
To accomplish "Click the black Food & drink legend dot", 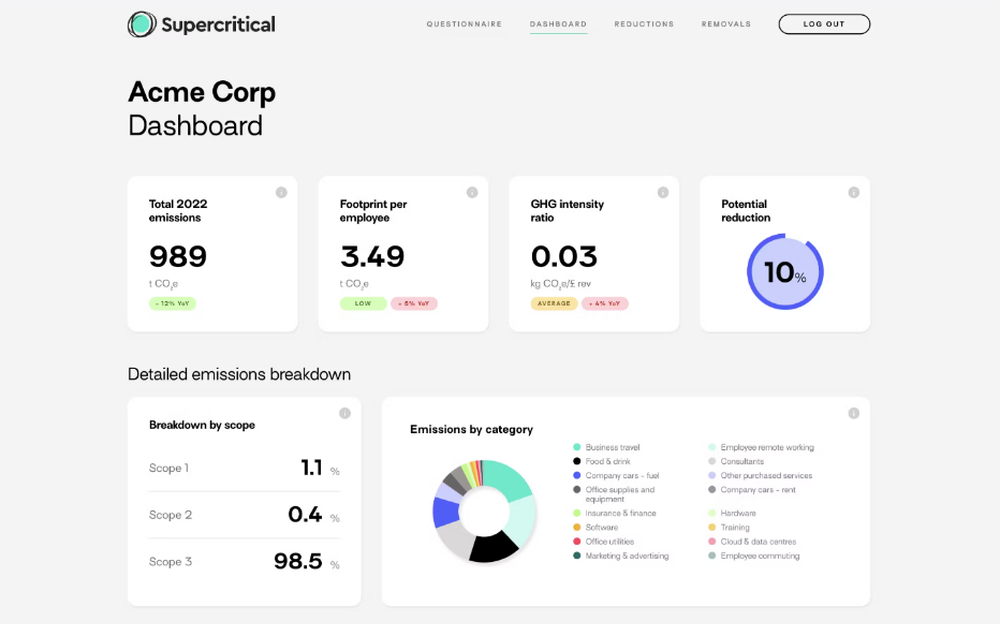I will pos(577,461).
